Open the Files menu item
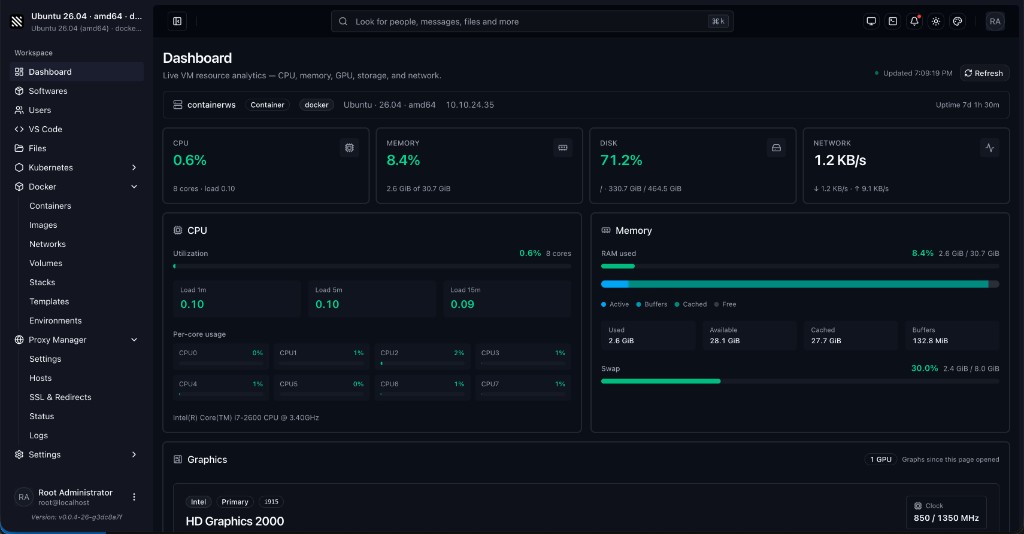The height and width of the screenshot is (534, 1024). click(x=77, y=148)
